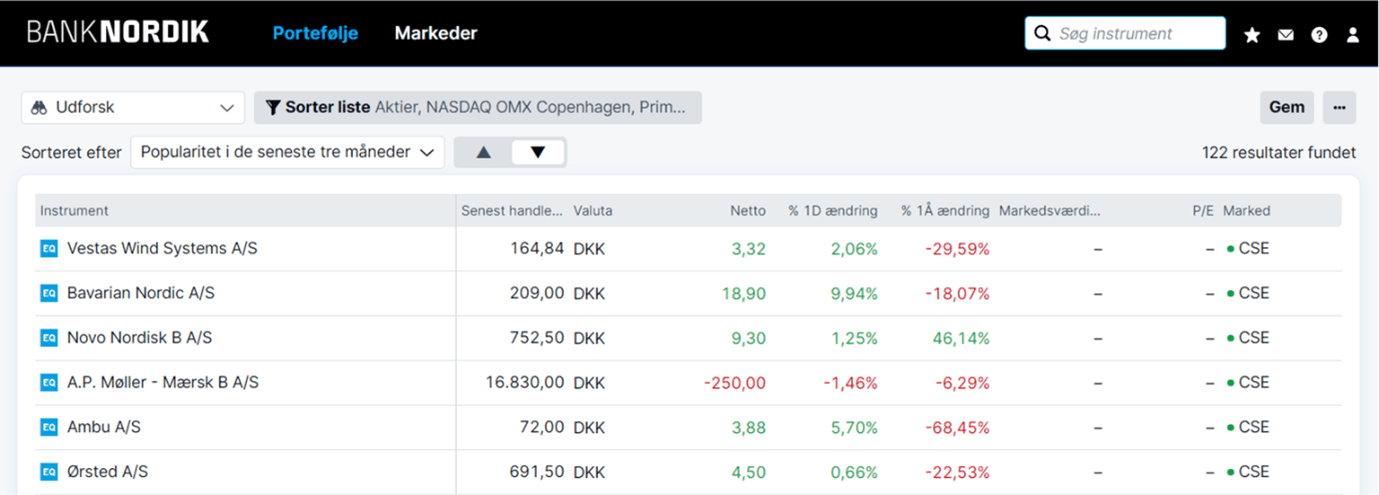Viewport: 1379px width, 495px height.
Task: Click the favorites star icon
Action: (x=1252, y=35)
